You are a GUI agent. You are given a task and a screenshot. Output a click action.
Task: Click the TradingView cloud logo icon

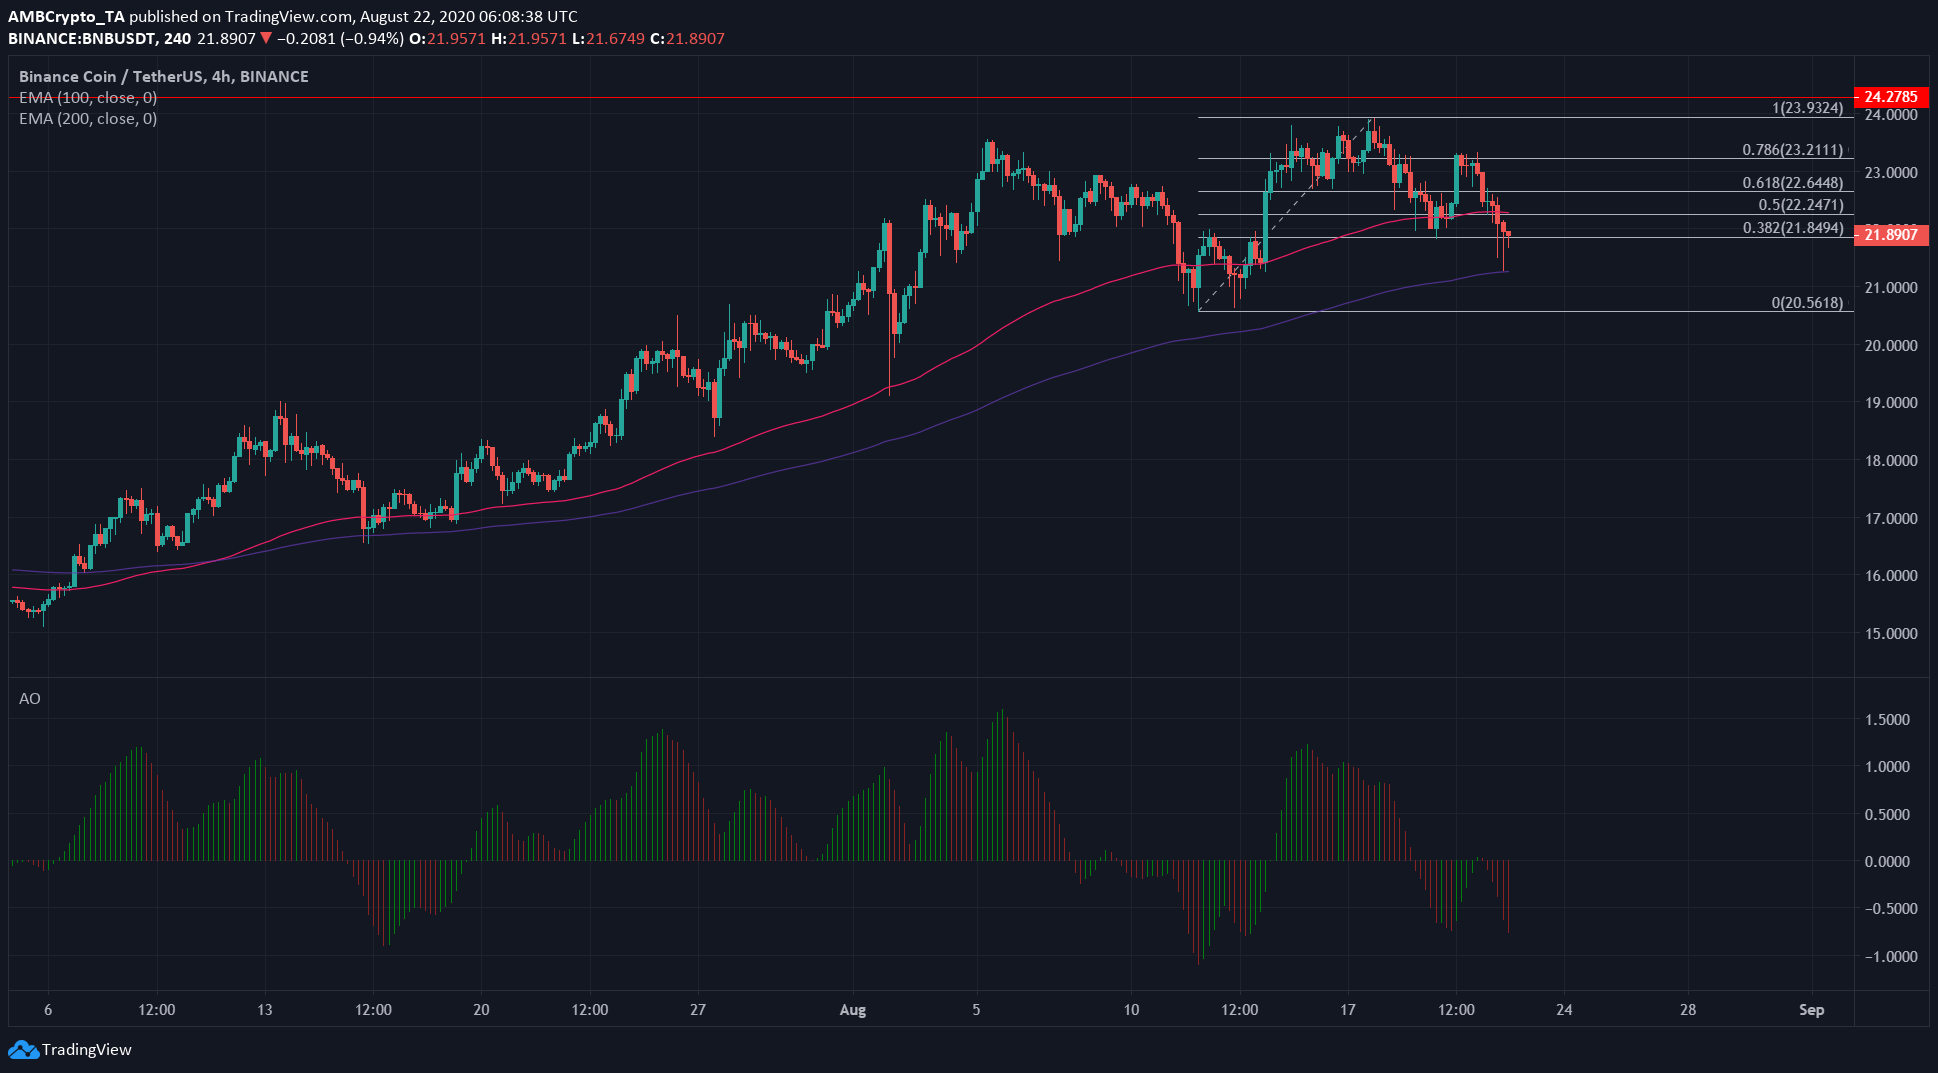tap(23, 1049)
